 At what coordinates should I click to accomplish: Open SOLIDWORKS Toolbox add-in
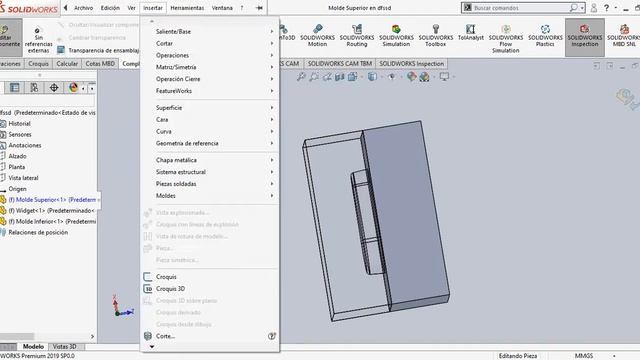(x=436, y=35)
